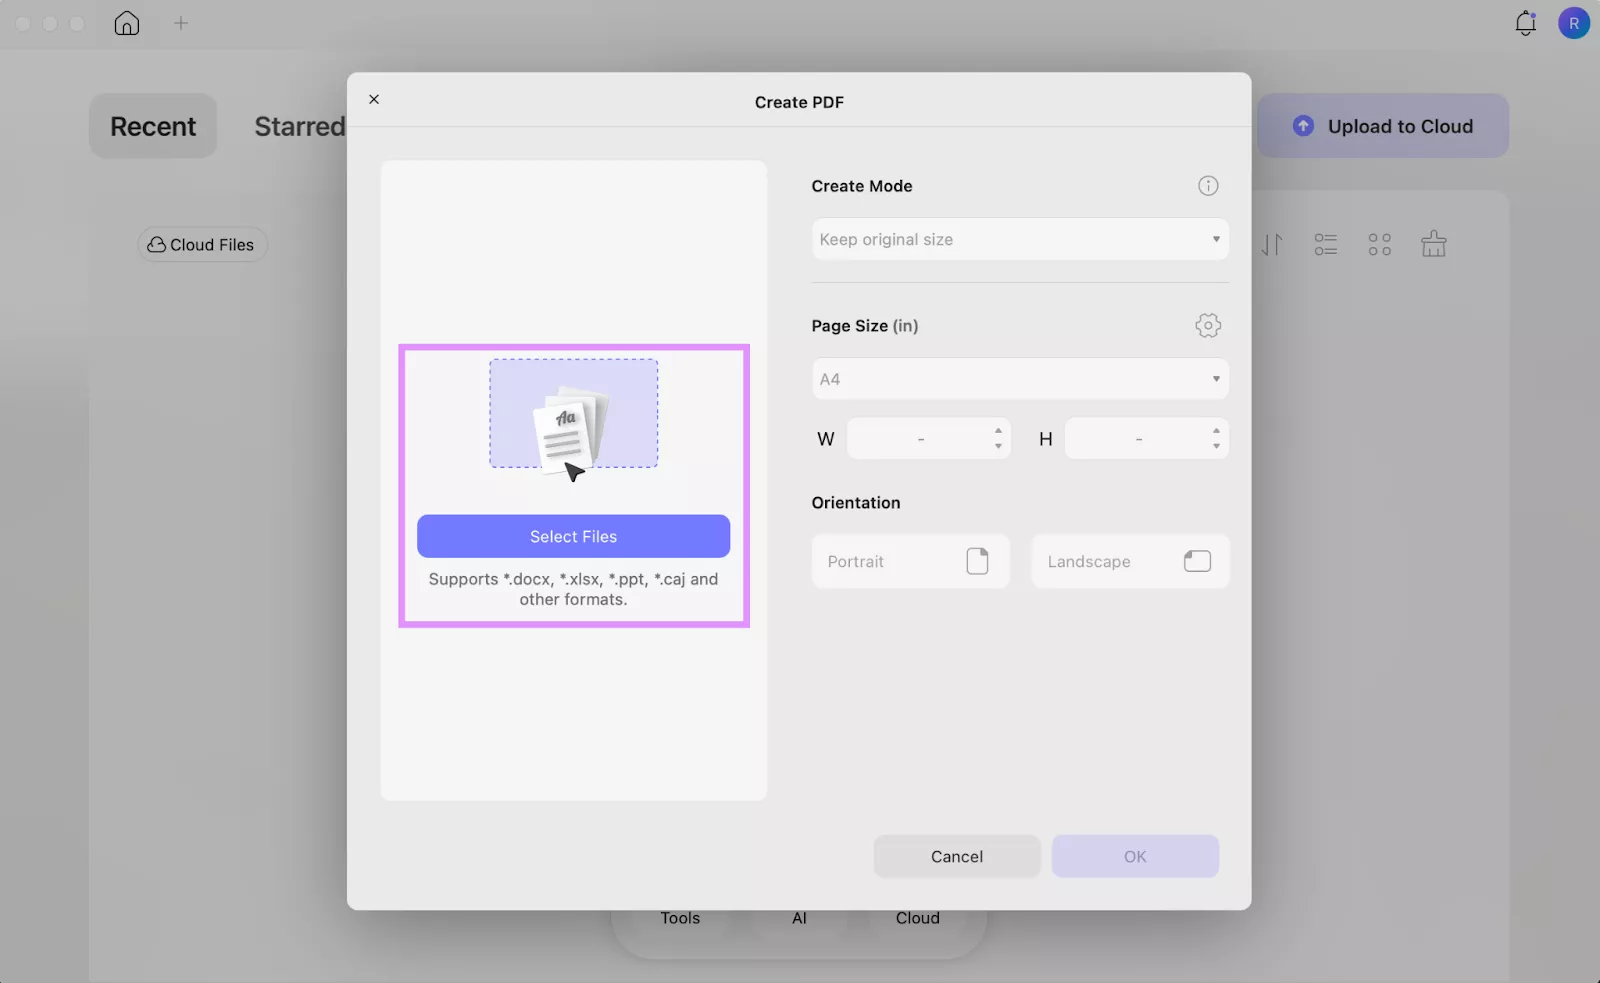Open the Tools tab at bottom

[681, 917]
